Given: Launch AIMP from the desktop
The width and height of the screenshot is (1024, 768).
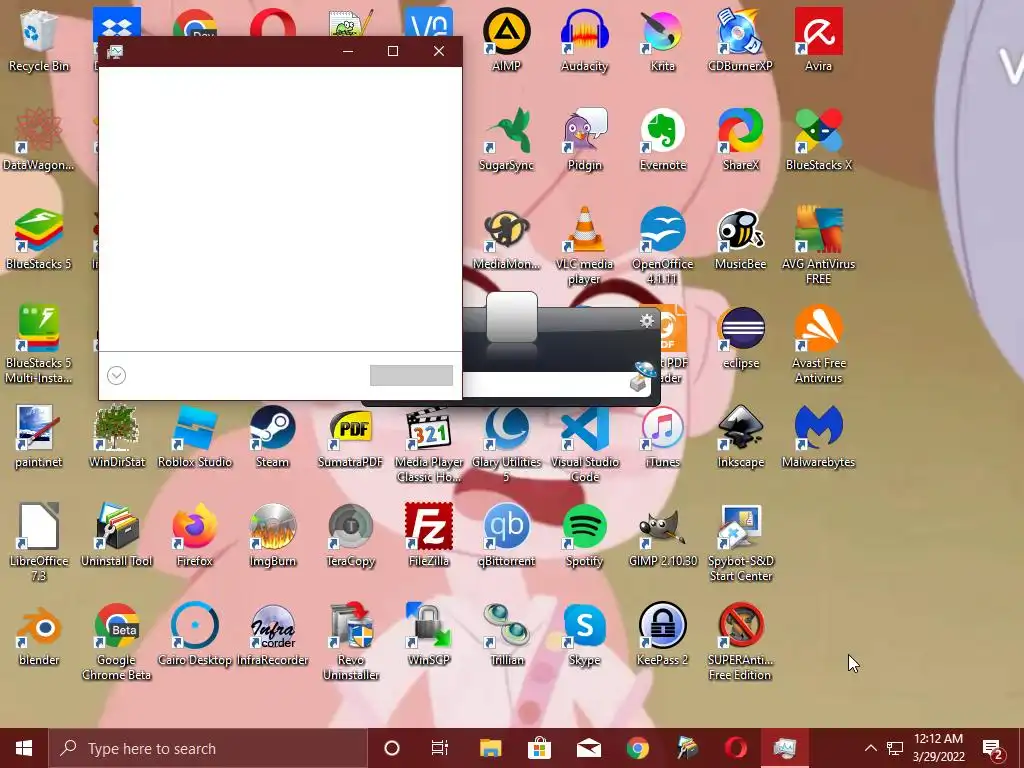Looking at the screenshot, I should coord(506,40).
